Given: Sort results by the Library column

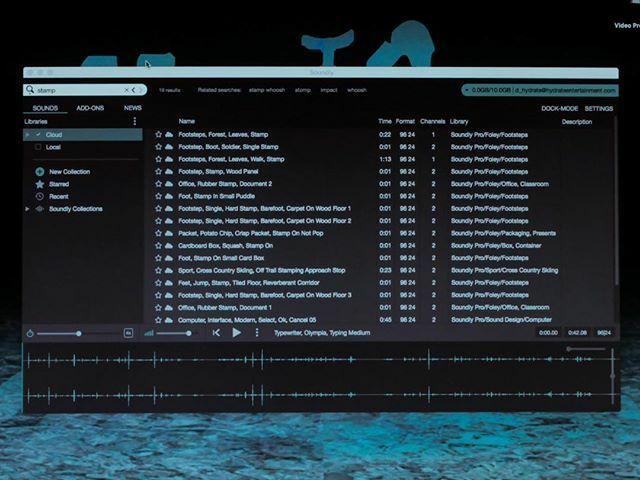Looking at the screenshot, I should click(459, 121).
